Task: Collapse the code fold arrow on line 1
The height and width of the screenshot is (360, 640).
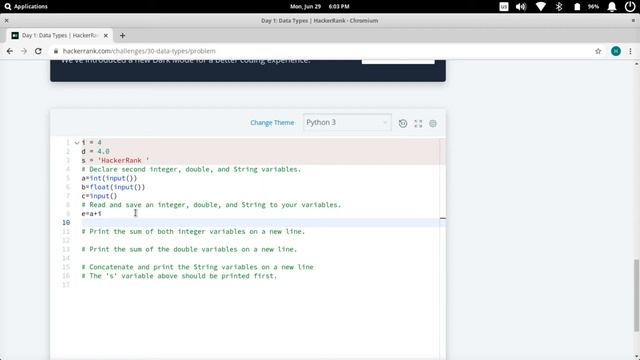Action: [x=77, y=143]
